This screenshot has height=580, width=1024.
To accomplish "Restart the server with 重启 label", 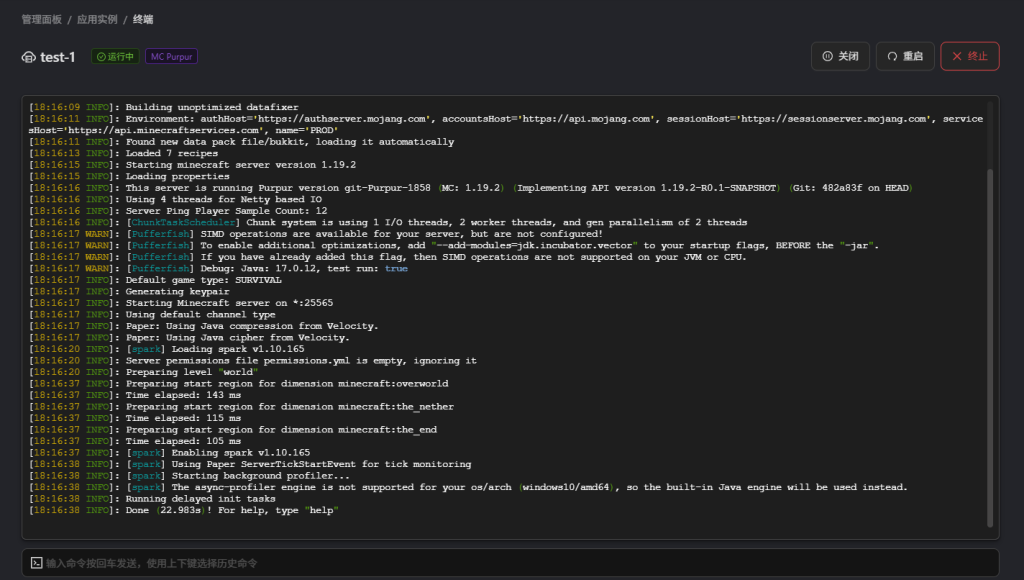I will (912, 57).
